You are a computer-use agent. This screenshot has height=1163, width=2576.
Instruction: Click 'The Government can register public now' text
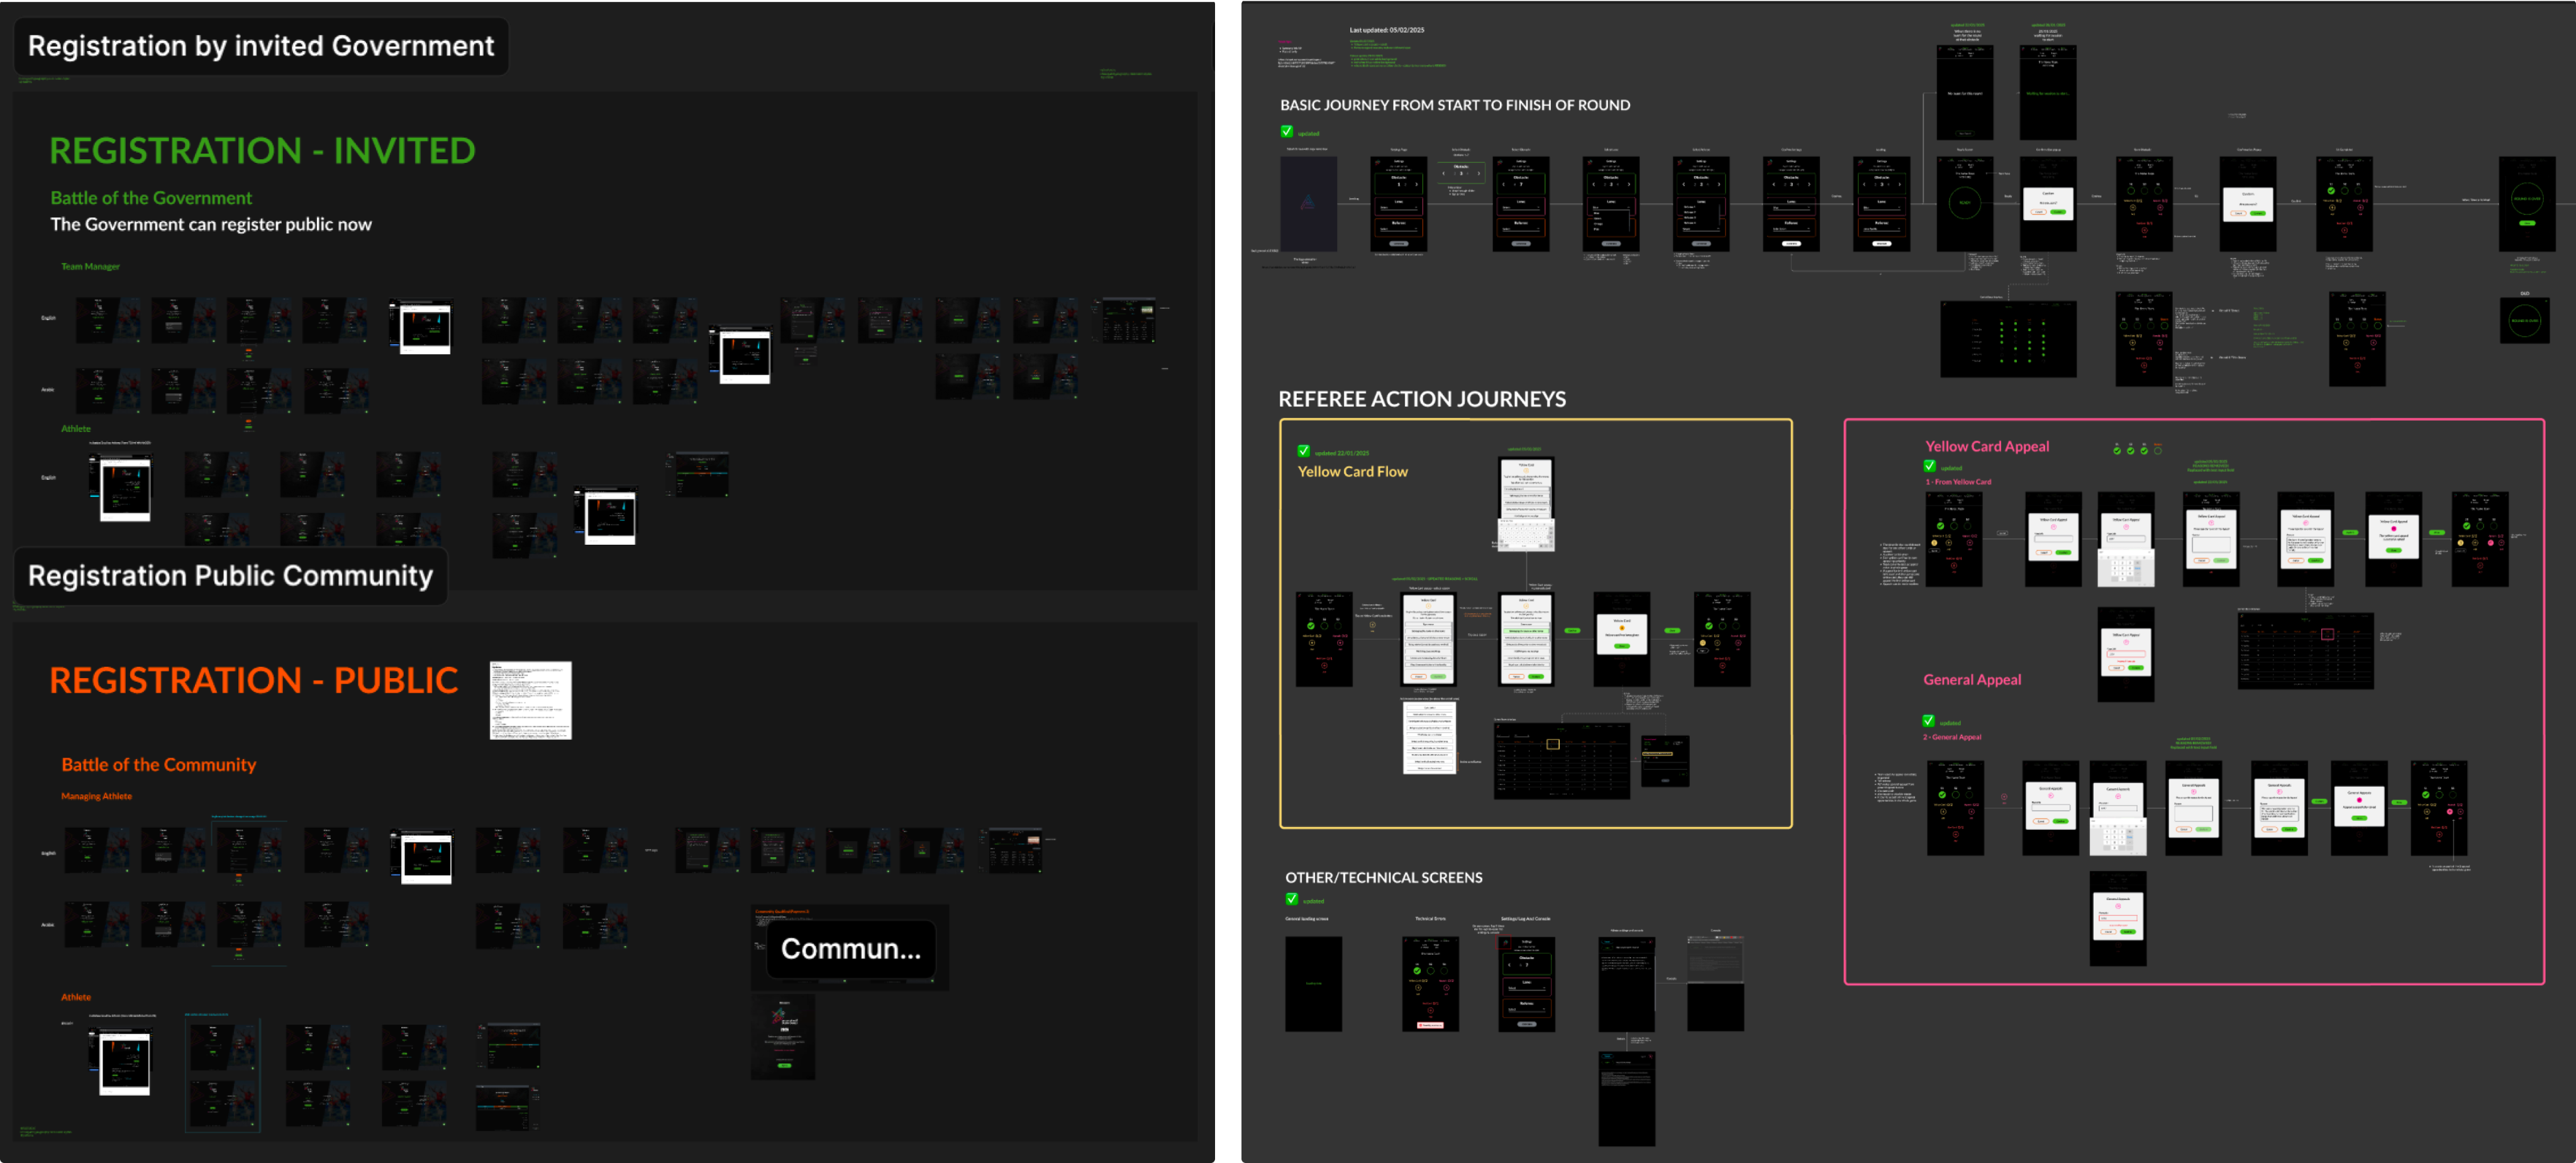211,224
